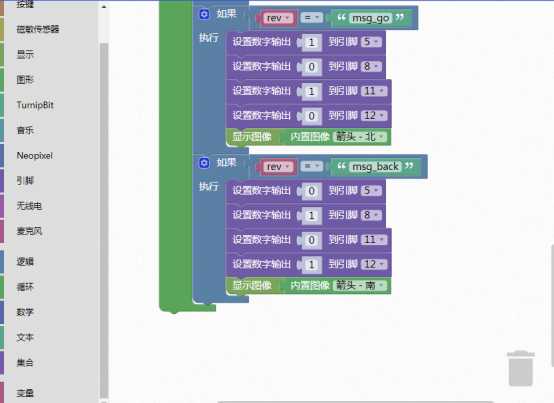Open the pin 11 dropdown in the msg_back block
The height and width of the screenshot is (403, 554).
pos(374,239)
